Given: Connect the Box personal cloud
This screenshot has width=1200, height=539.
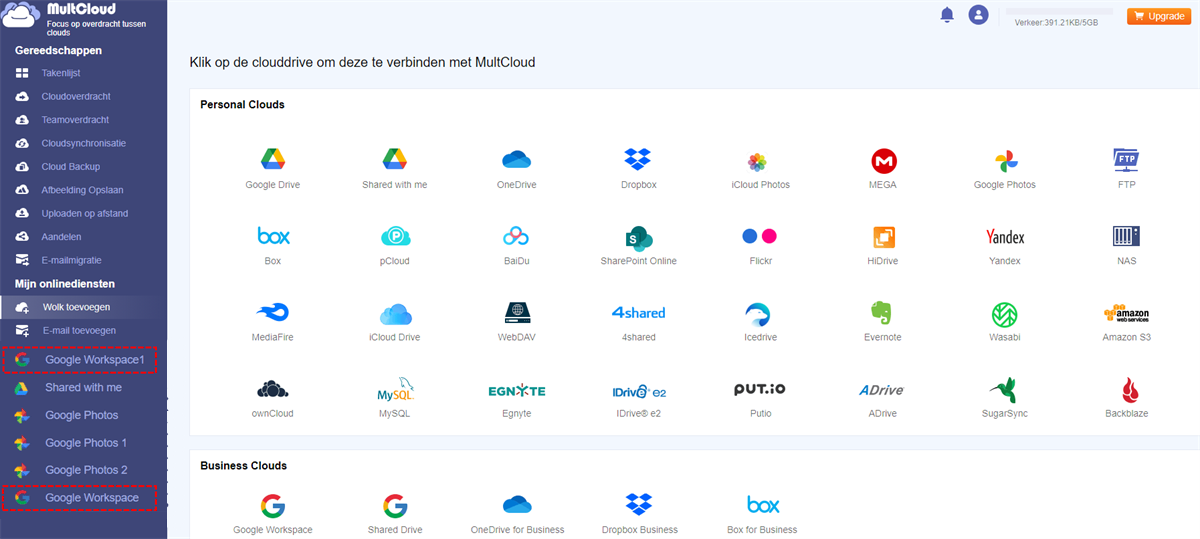Looking at the screenshot, I should [273, 236].
